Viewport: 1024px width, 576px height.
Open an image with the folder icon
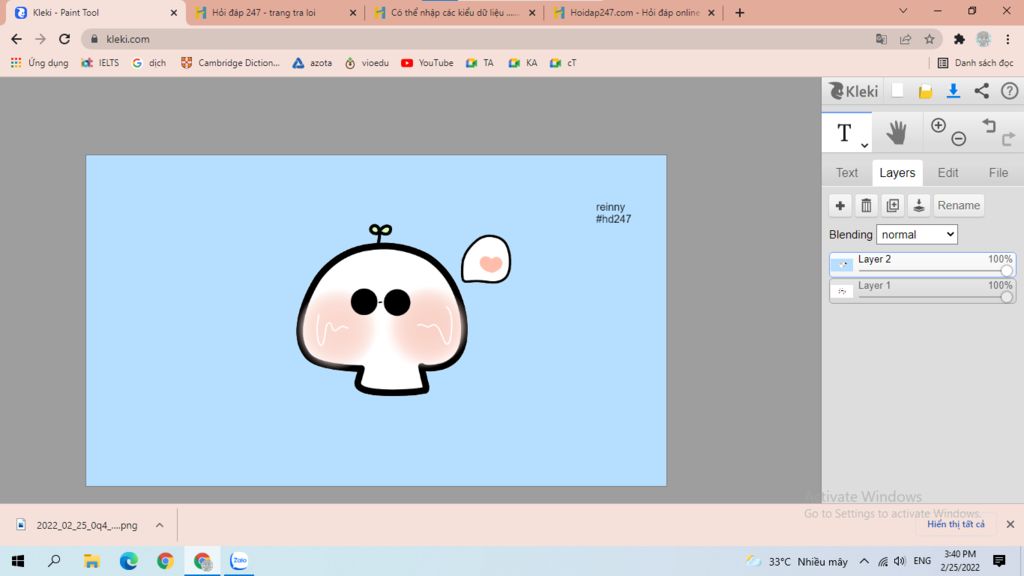click(x=925, y=91)
